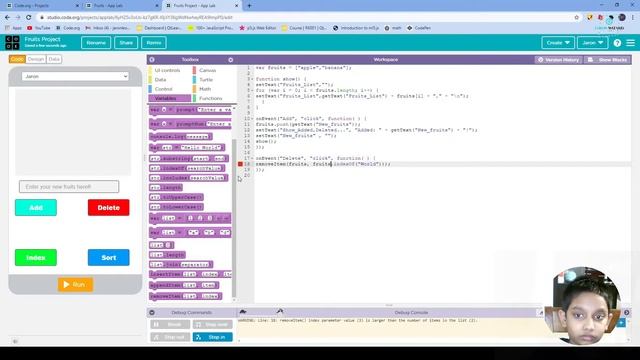Click the green Add button in the app
This screenshot has width=640, height=360.
click(x=36, y=208)
